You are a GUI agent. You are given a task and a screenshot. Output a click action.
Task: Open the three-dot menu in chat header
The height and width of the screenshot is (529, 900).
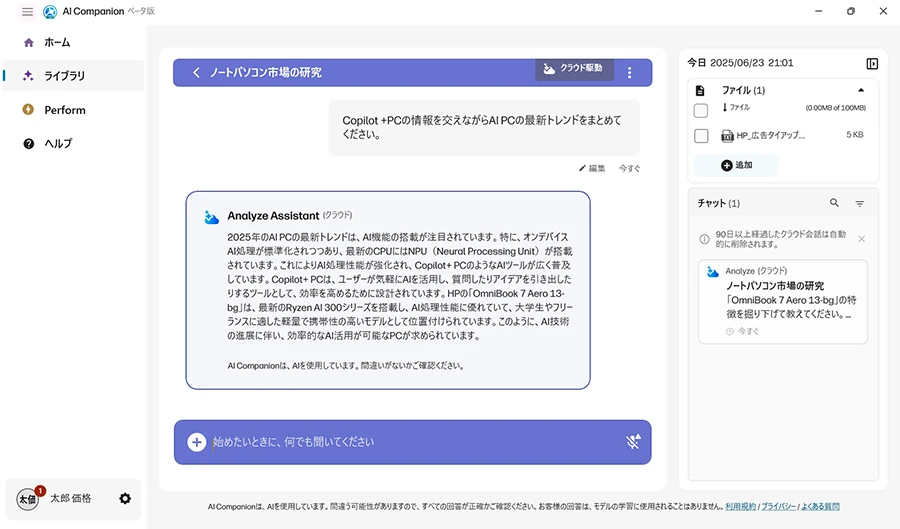click(x=630, y=72)
